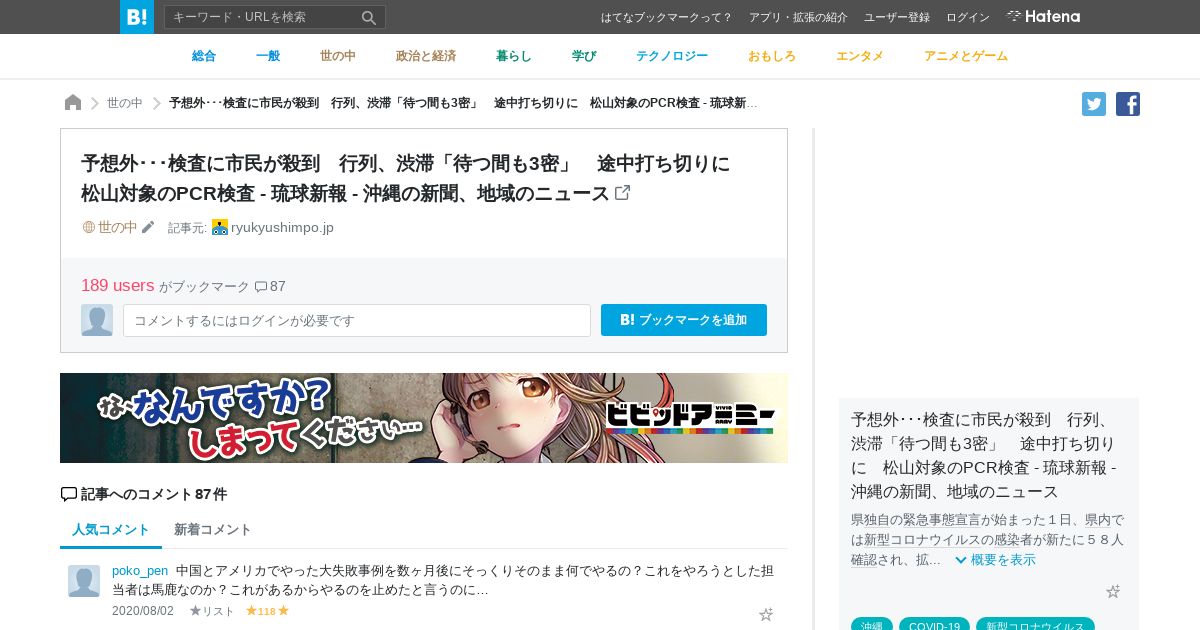Click 2020/08/02 comment date
Screen dimensions: 1200x630
point(143,611)
